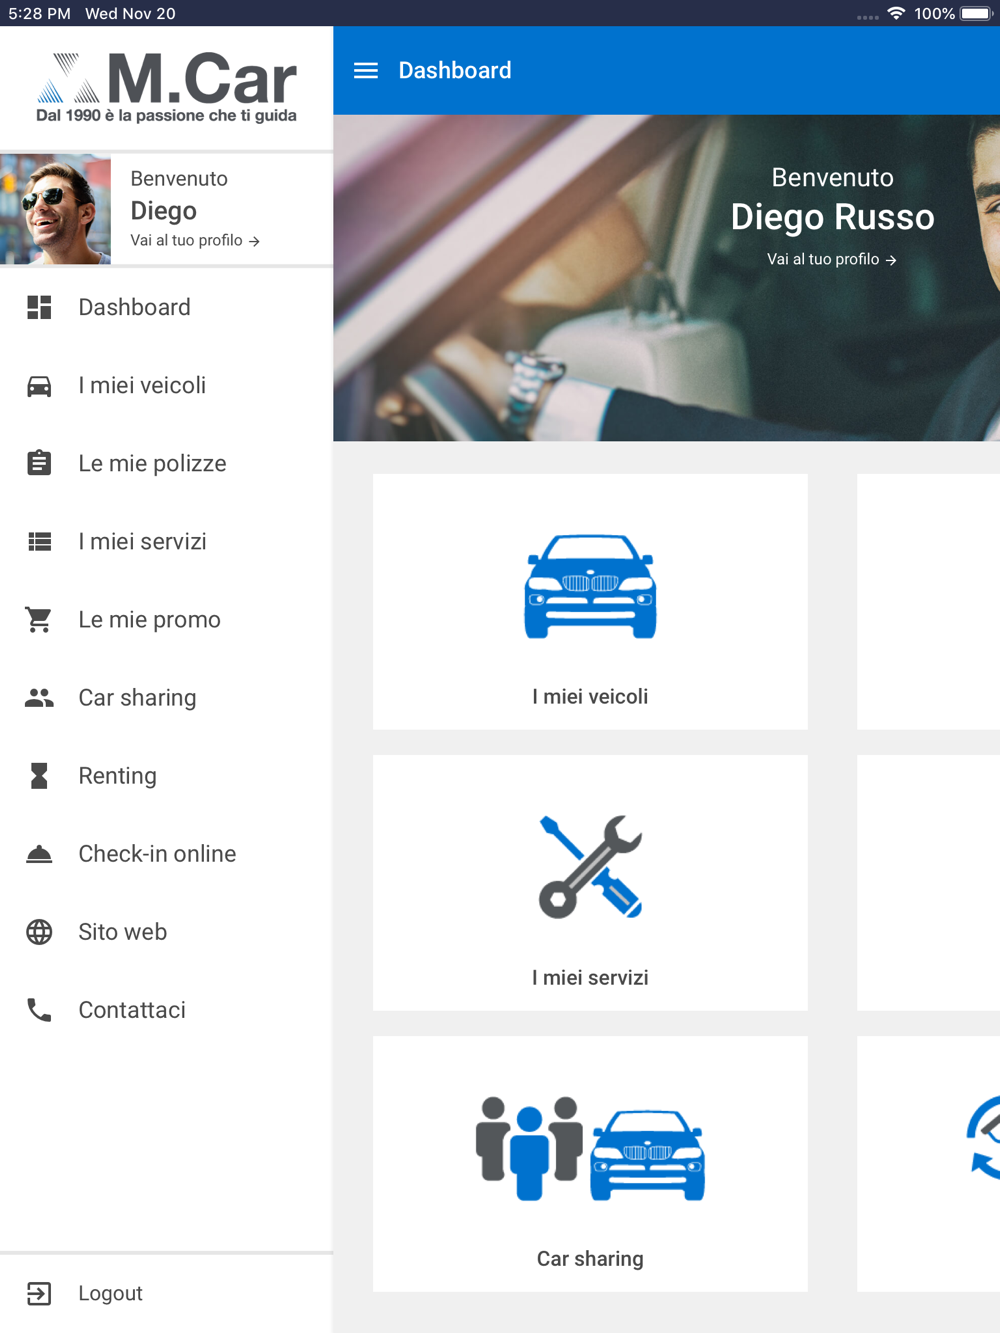Click the phone icon for Contattaci

tap(39, 1009)
